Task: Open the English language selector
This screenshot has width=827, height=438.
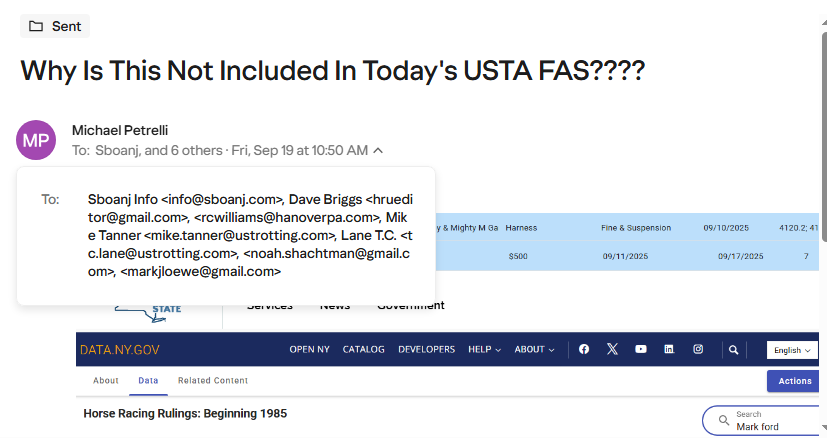Action: pyautogui.click(x=793, y=350)
